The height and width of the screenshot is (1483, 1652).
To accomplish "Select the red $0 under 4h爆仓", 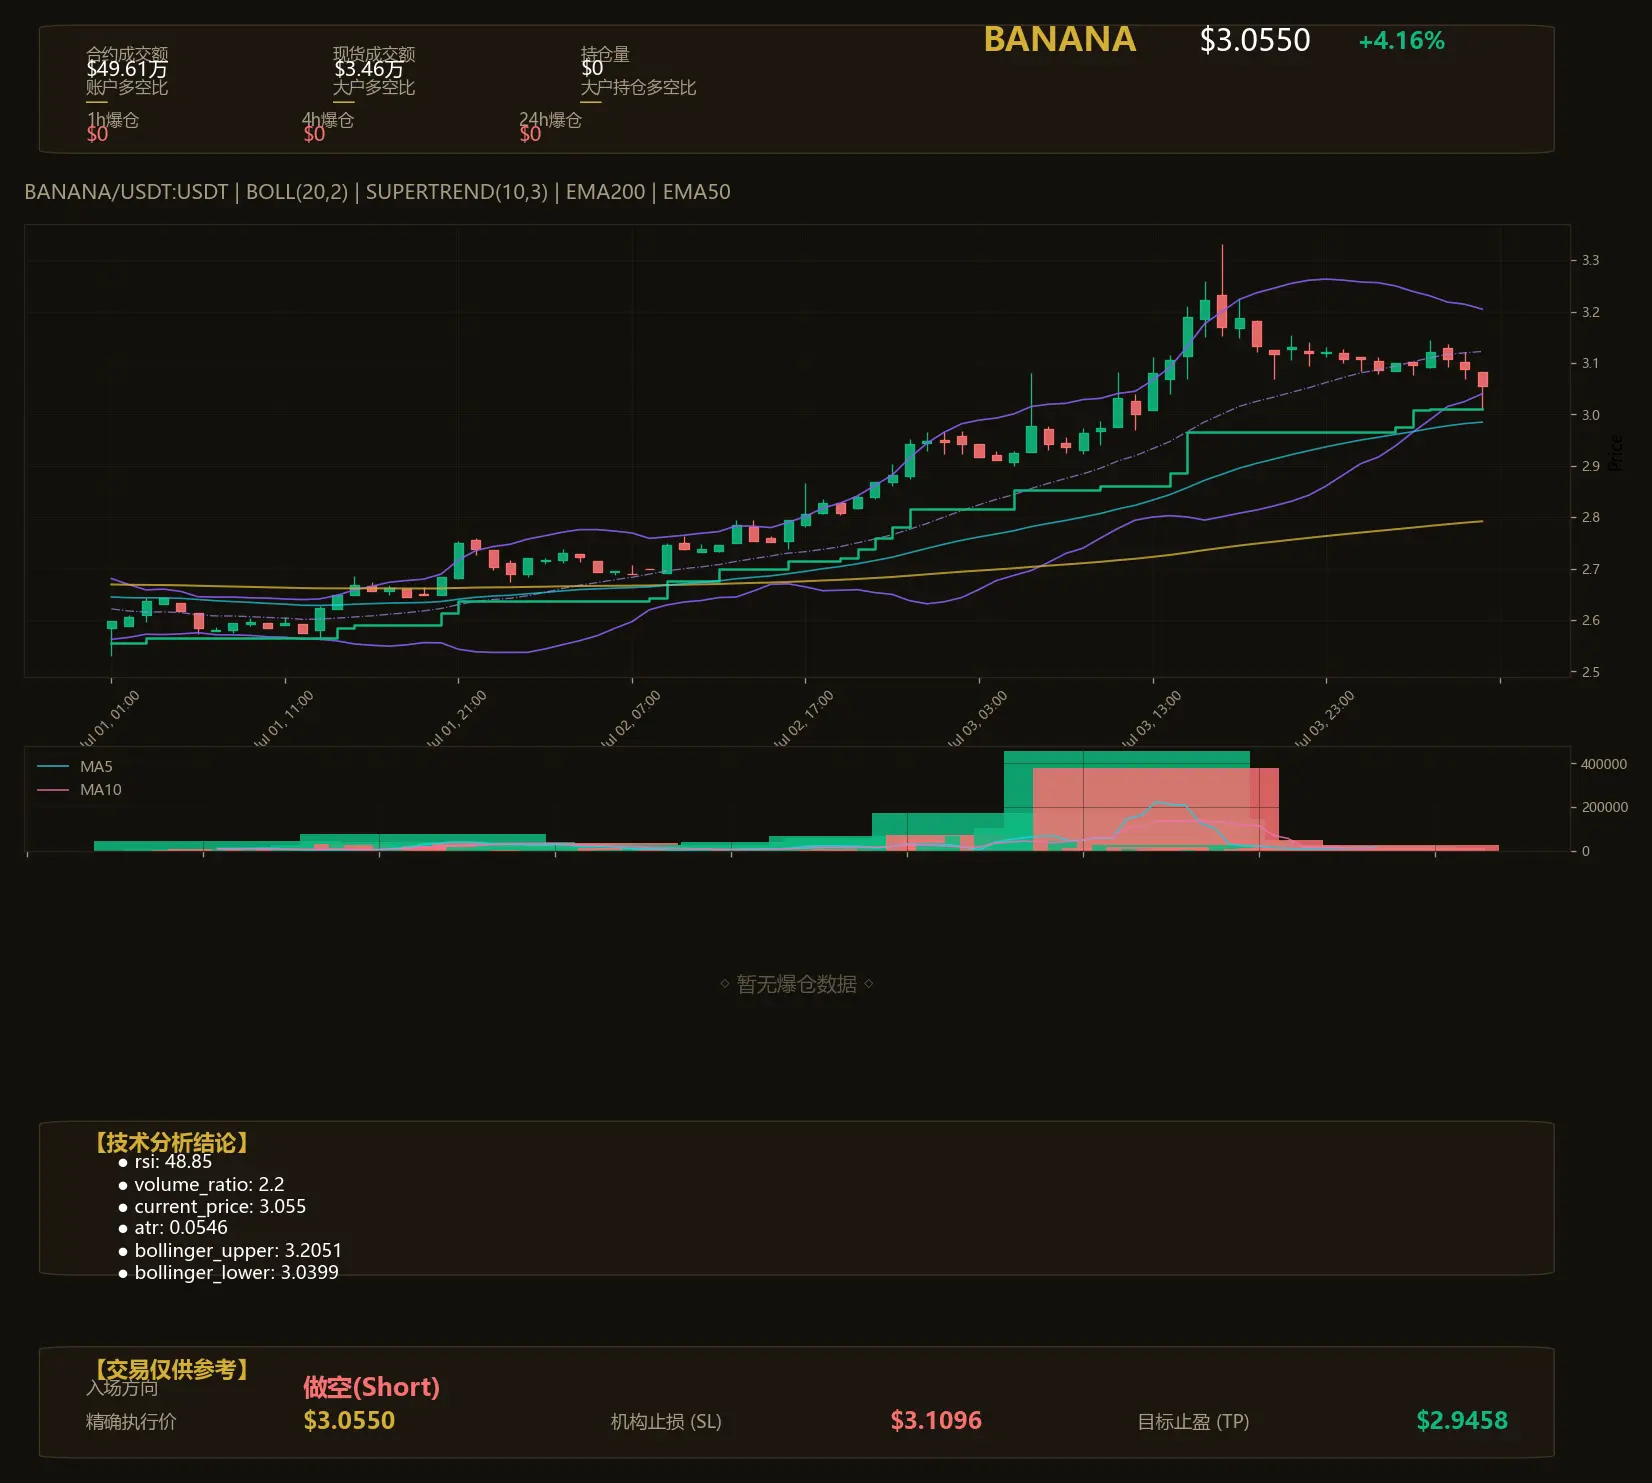I will (314, 134).
